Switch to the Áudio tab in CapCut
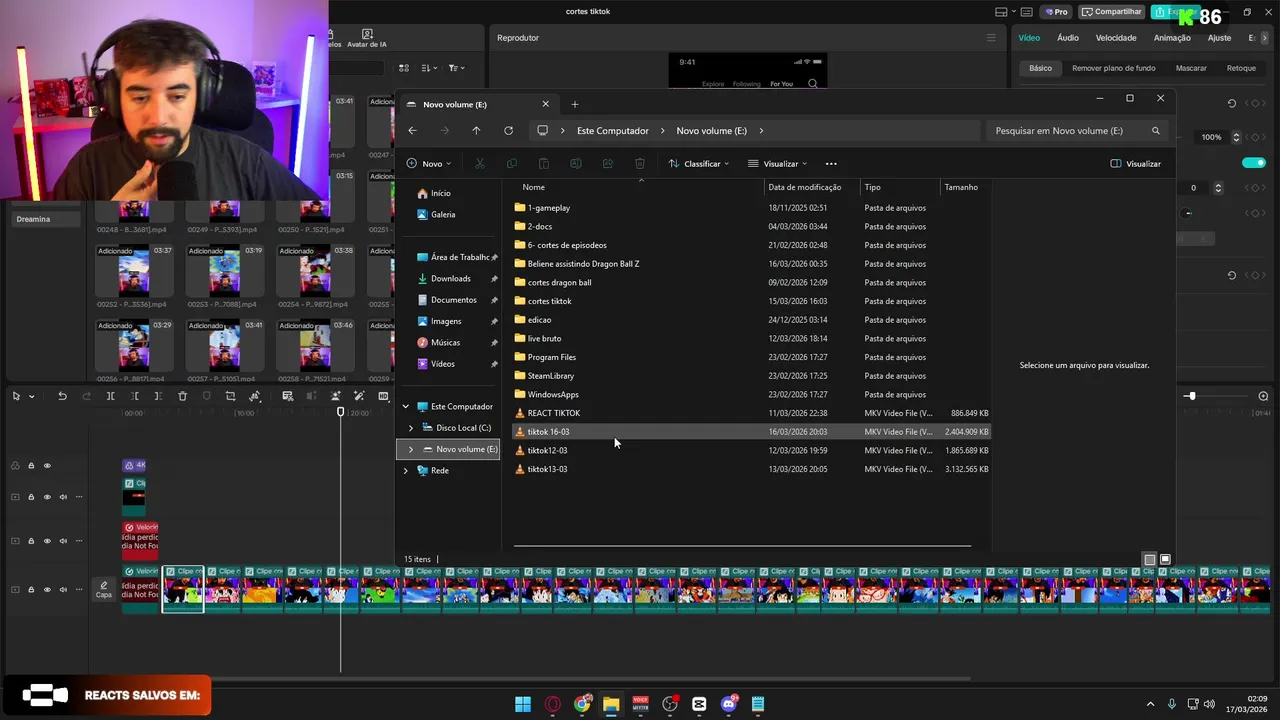 [x=1068, y=38]
